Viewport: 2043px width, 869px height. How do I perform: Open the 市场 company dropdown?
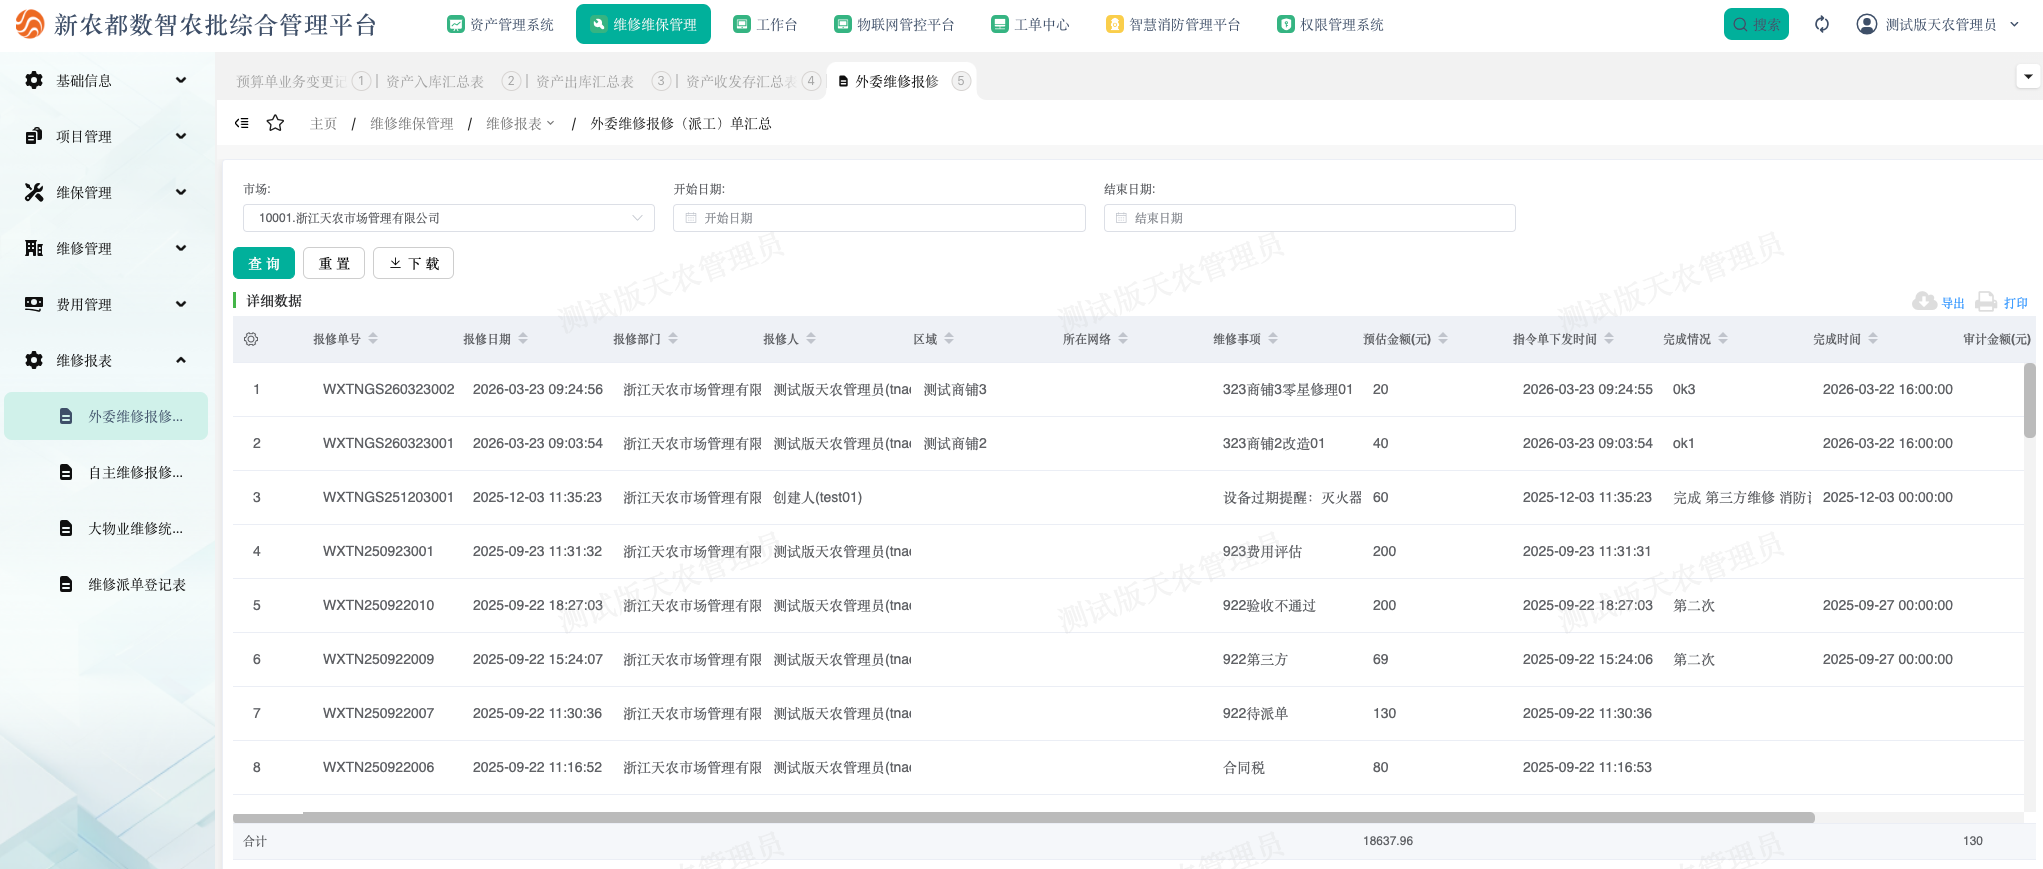(448, 218)
